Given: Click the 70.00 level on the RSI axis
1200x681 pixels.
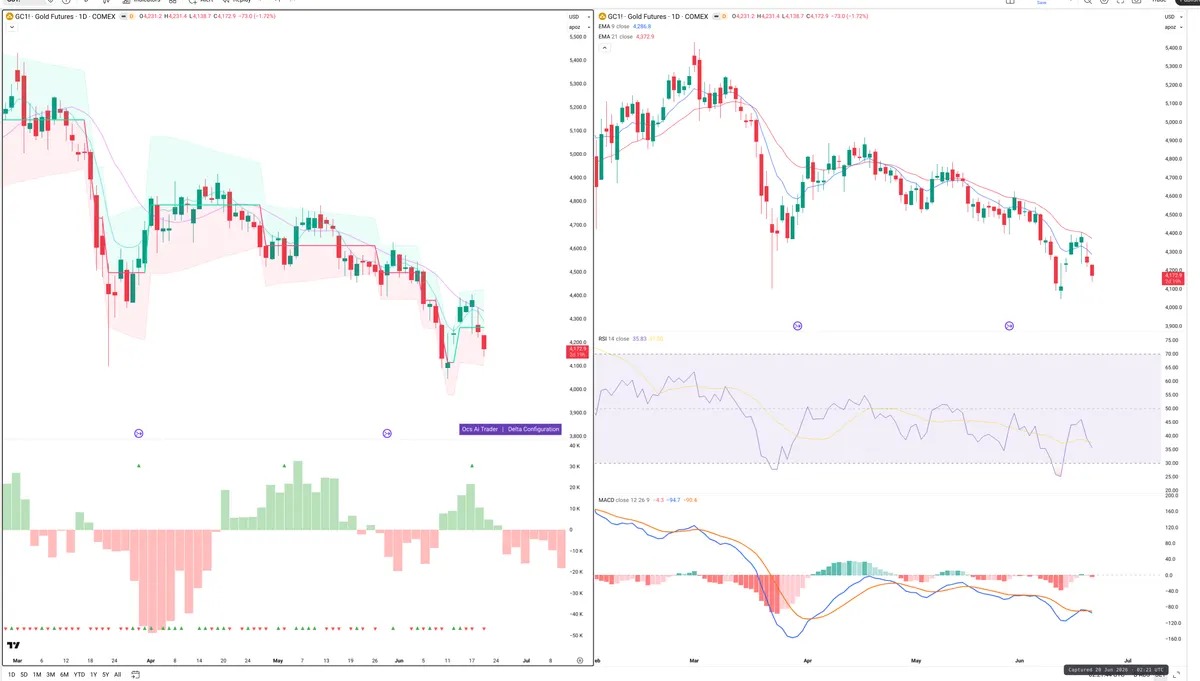Looking at the screenshot, I should tap(1174, 354).
